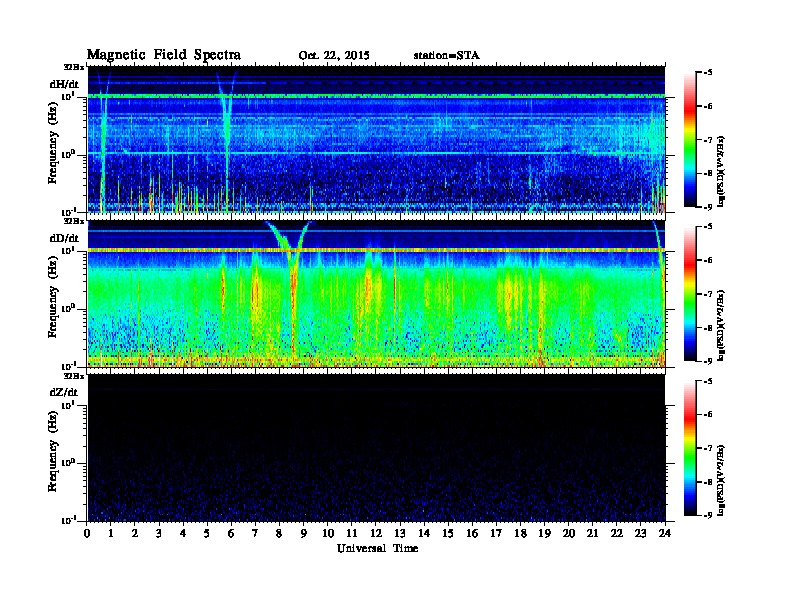Click the 'dH/dt' panel label
Screen dimensions: 792x612
(x=64, y=84)
